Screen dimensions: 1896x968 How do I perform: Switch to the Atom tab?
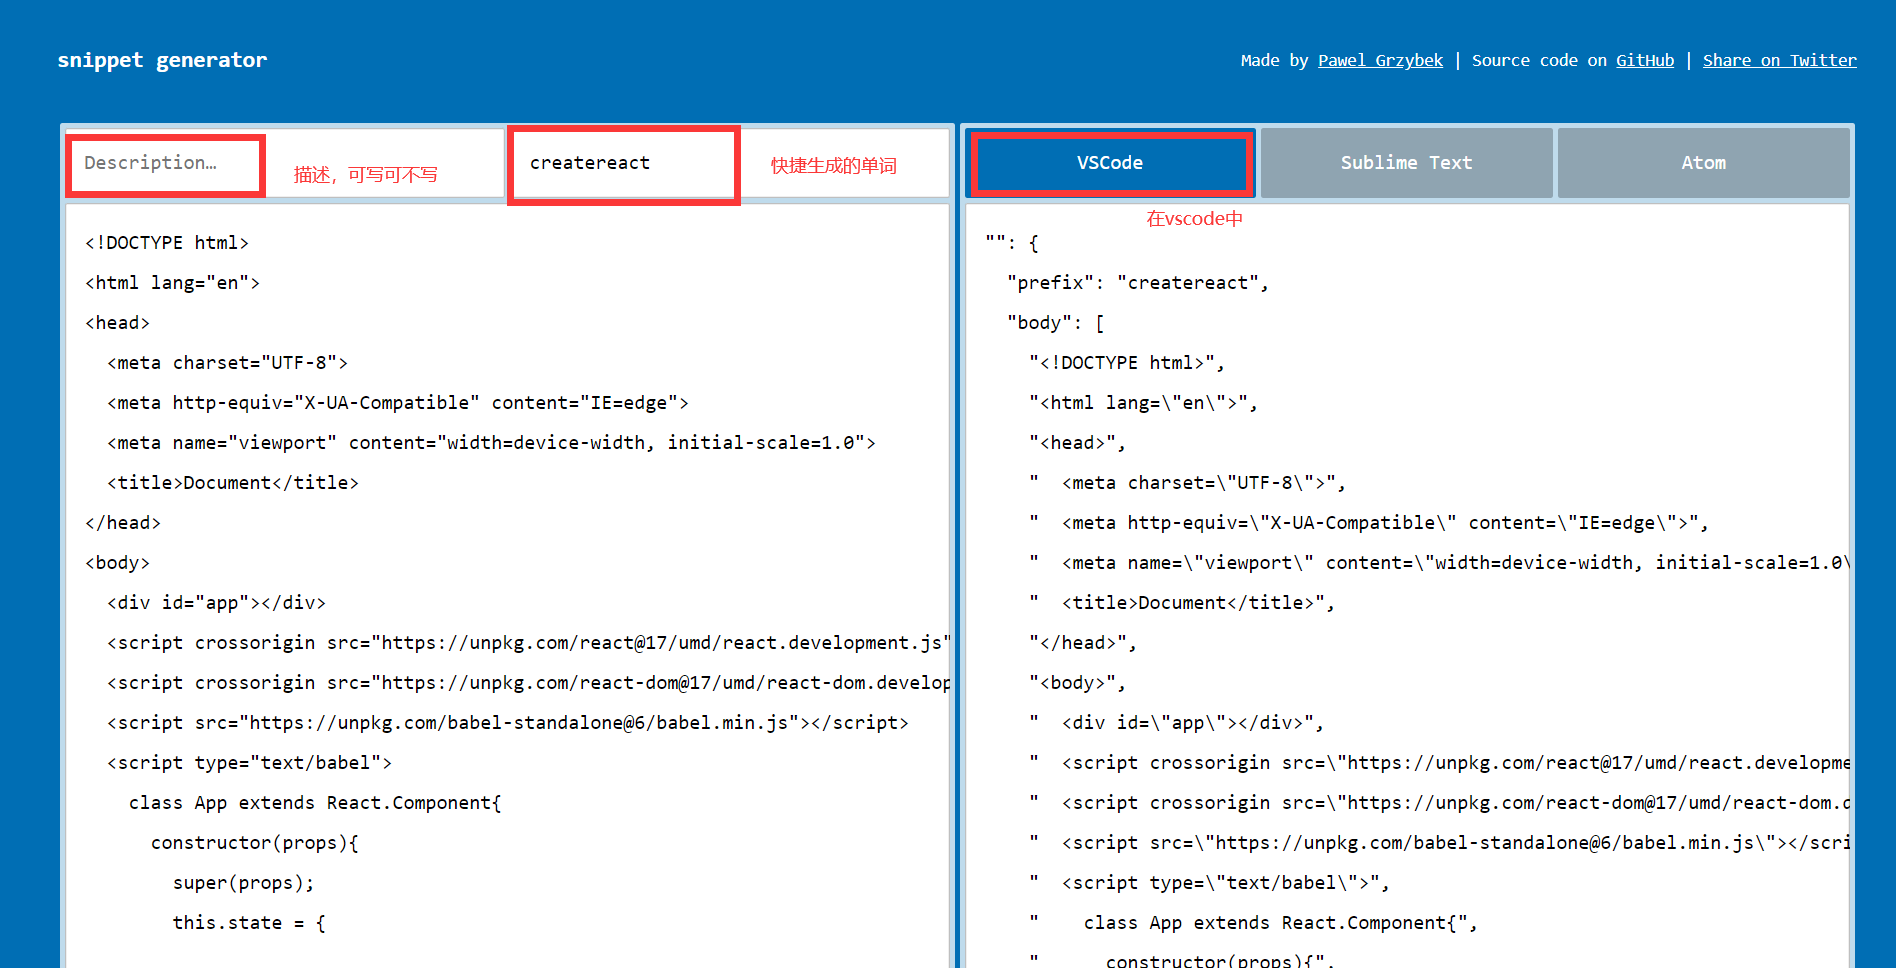[1703, 163]
